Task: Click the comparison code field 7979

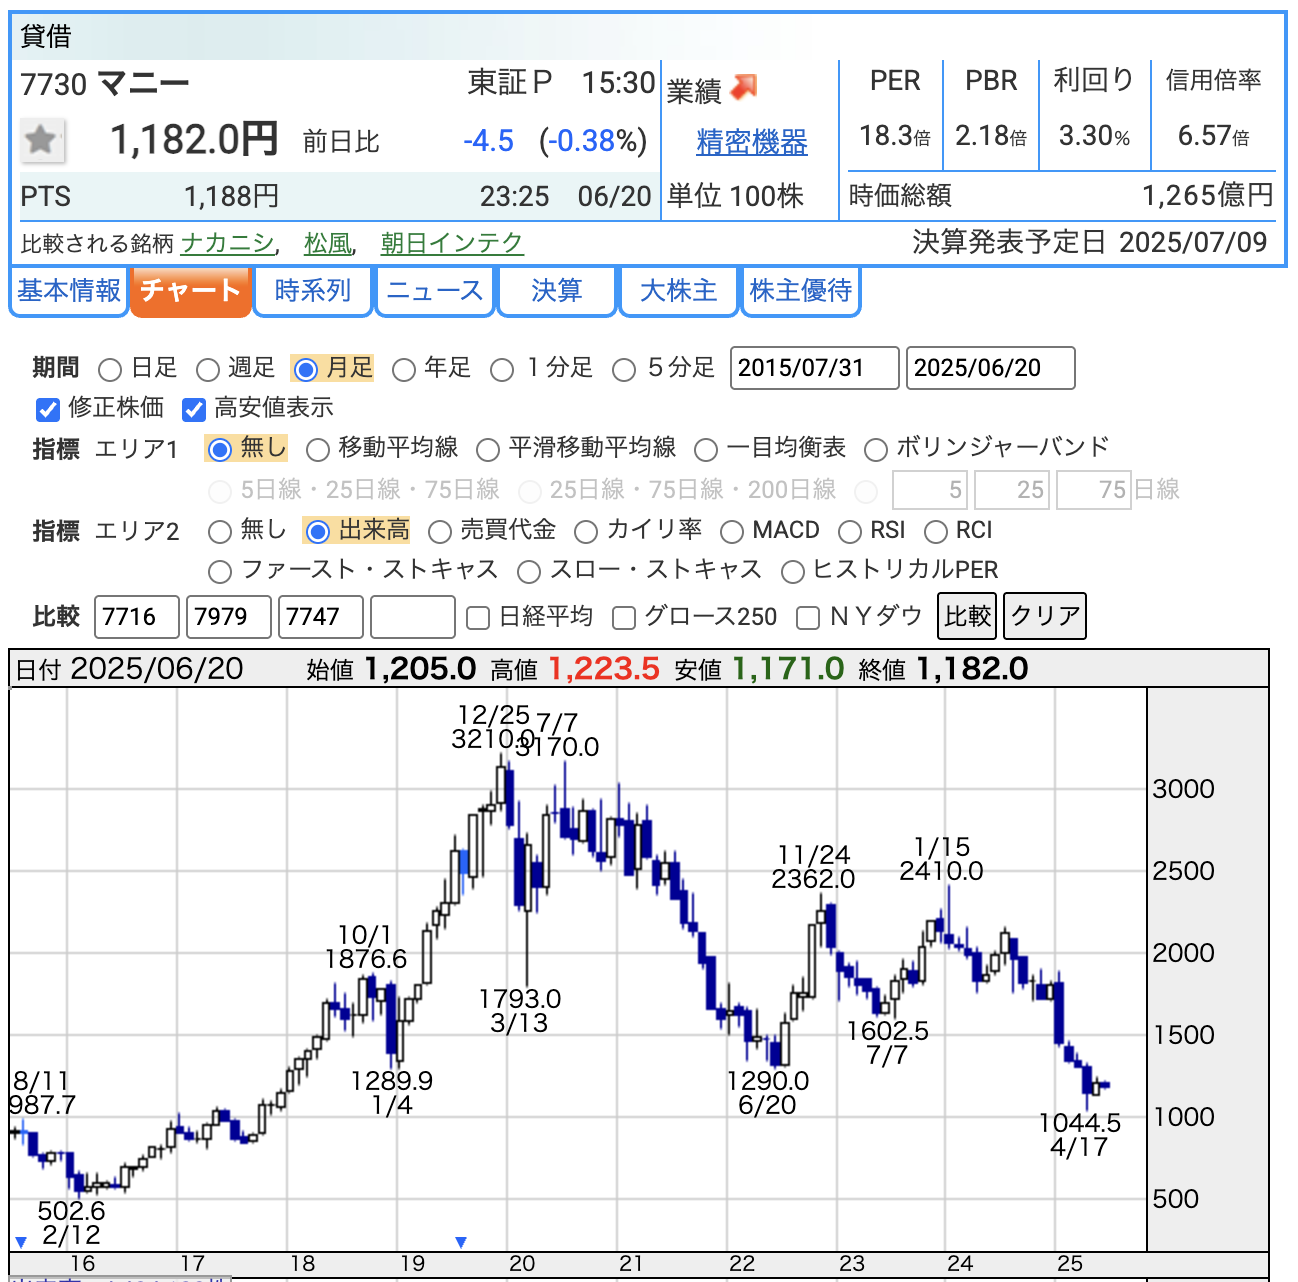Action: pyautogui.click(x=229, y=617)
